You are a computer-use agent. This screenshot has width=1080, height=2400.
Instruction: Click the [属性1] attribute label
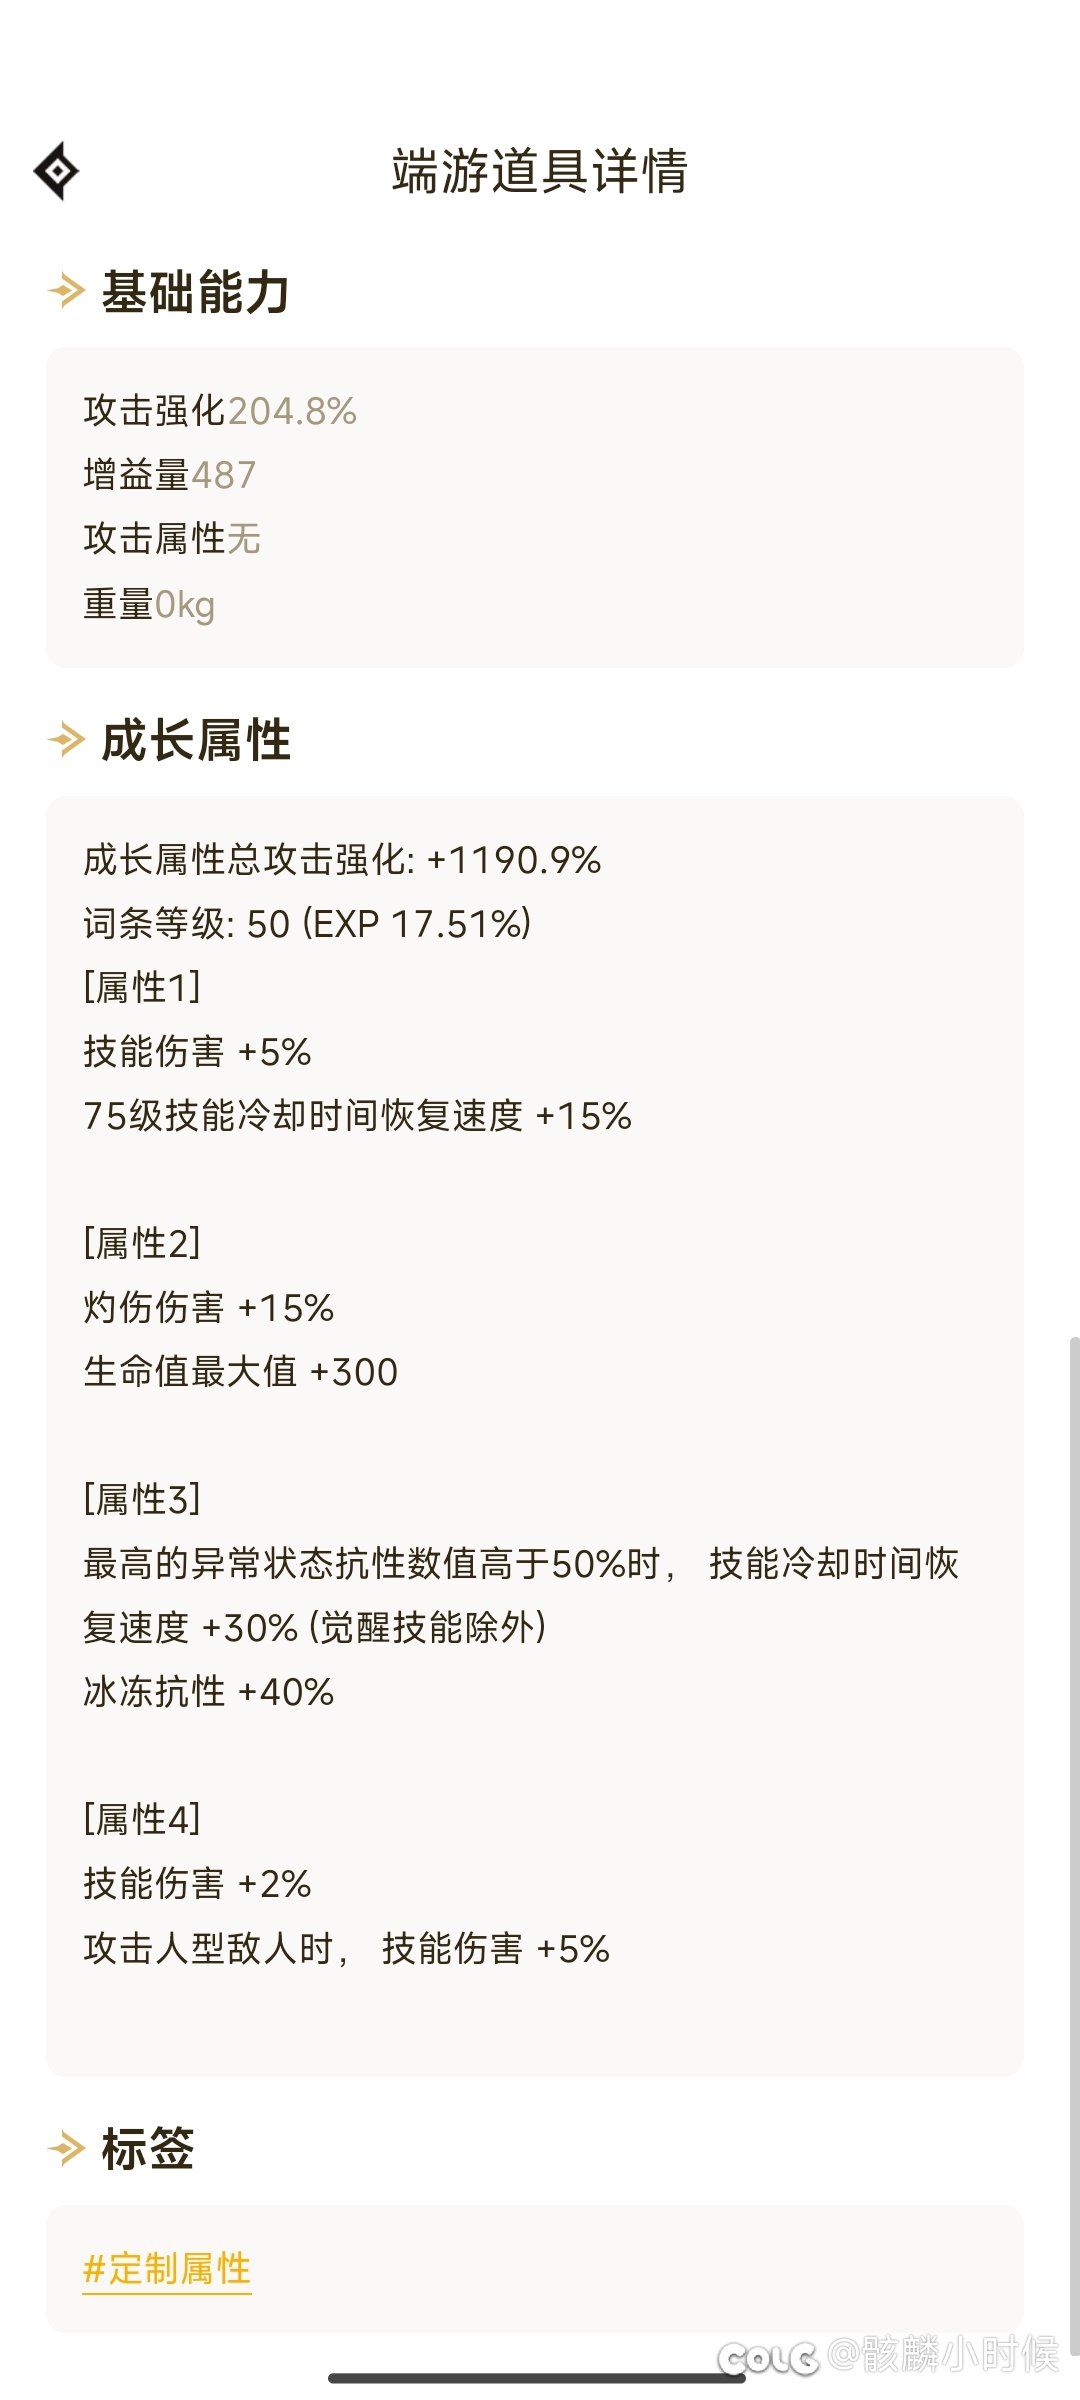point(142,987)
